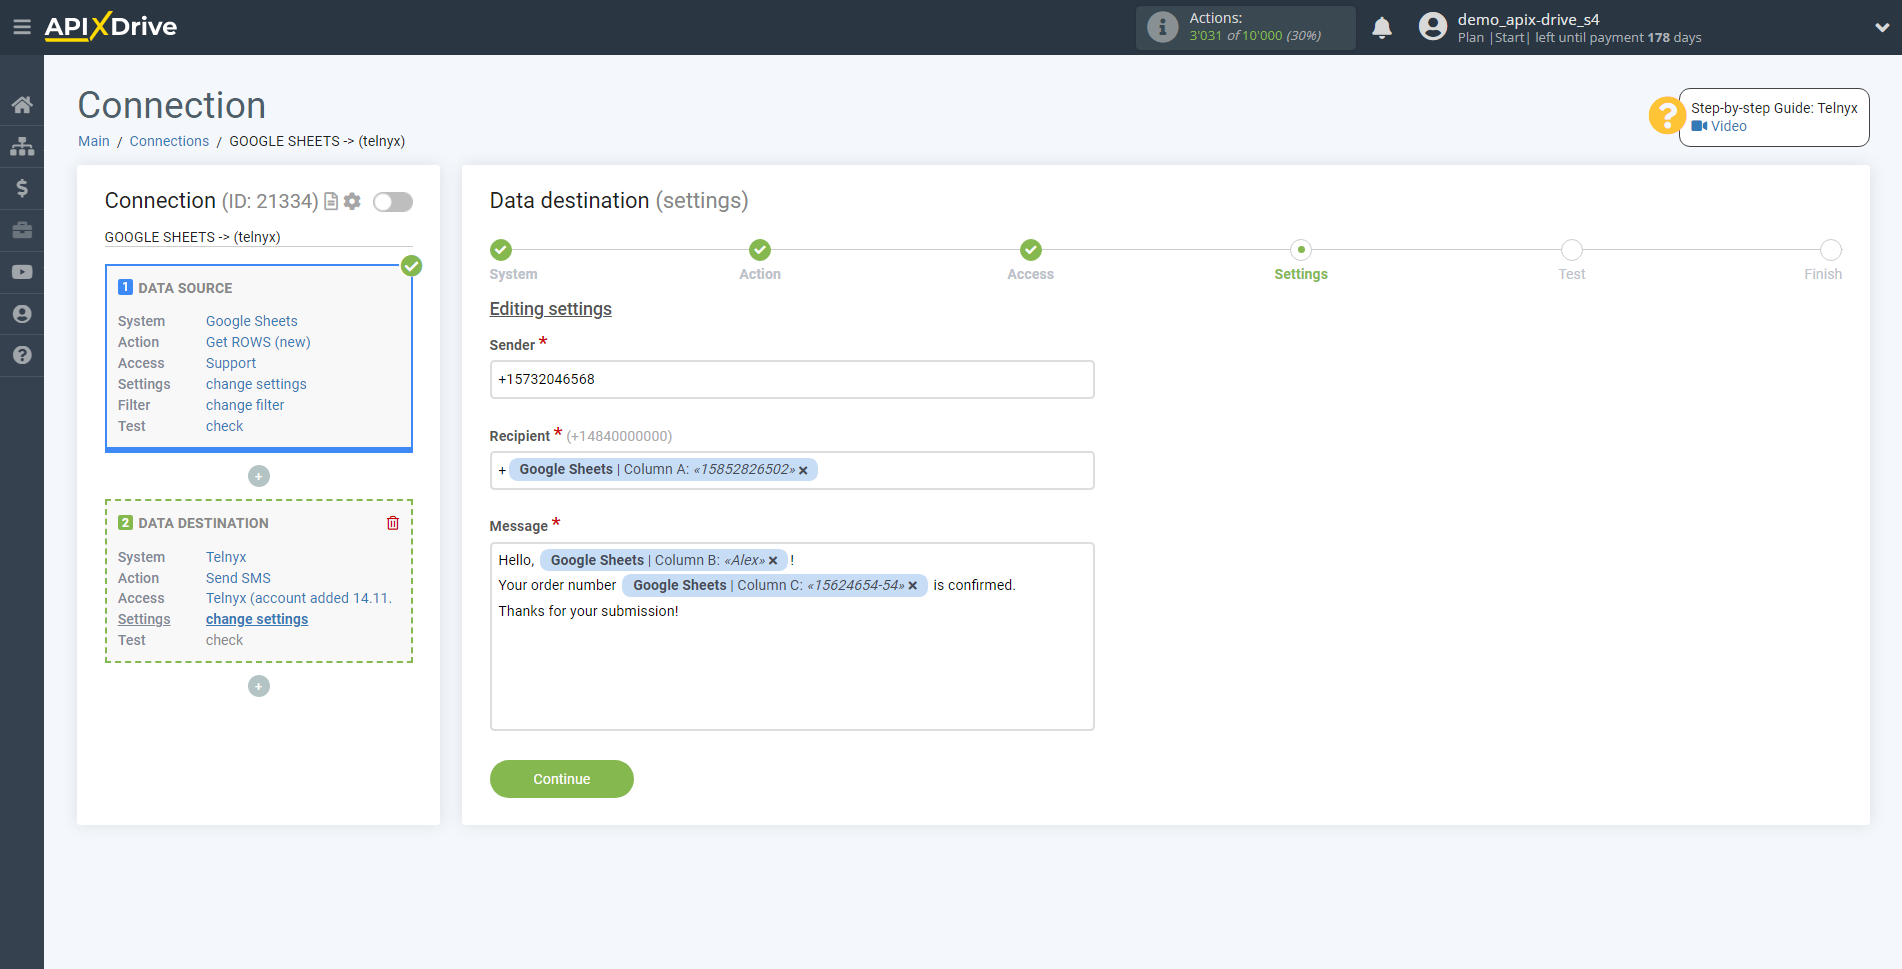Open the user profile sidebar icon
The height and width of the screenshot is (969, 1902).
[22, 314]
